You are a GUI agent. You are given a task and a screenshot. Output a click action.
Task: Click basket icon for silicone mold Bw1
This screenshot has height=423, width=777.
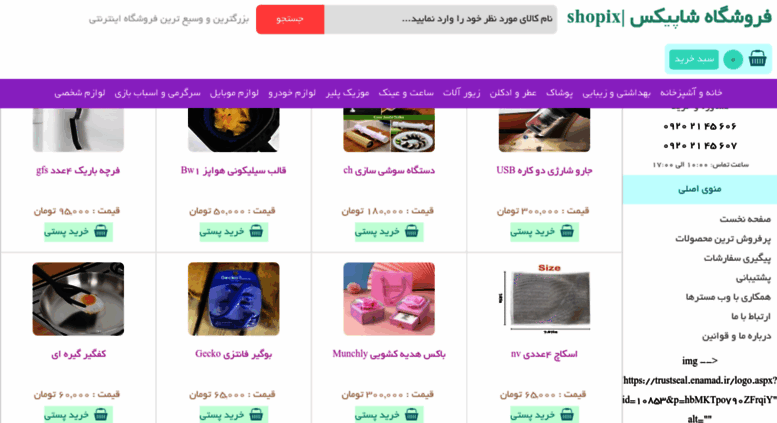(256, 231)
